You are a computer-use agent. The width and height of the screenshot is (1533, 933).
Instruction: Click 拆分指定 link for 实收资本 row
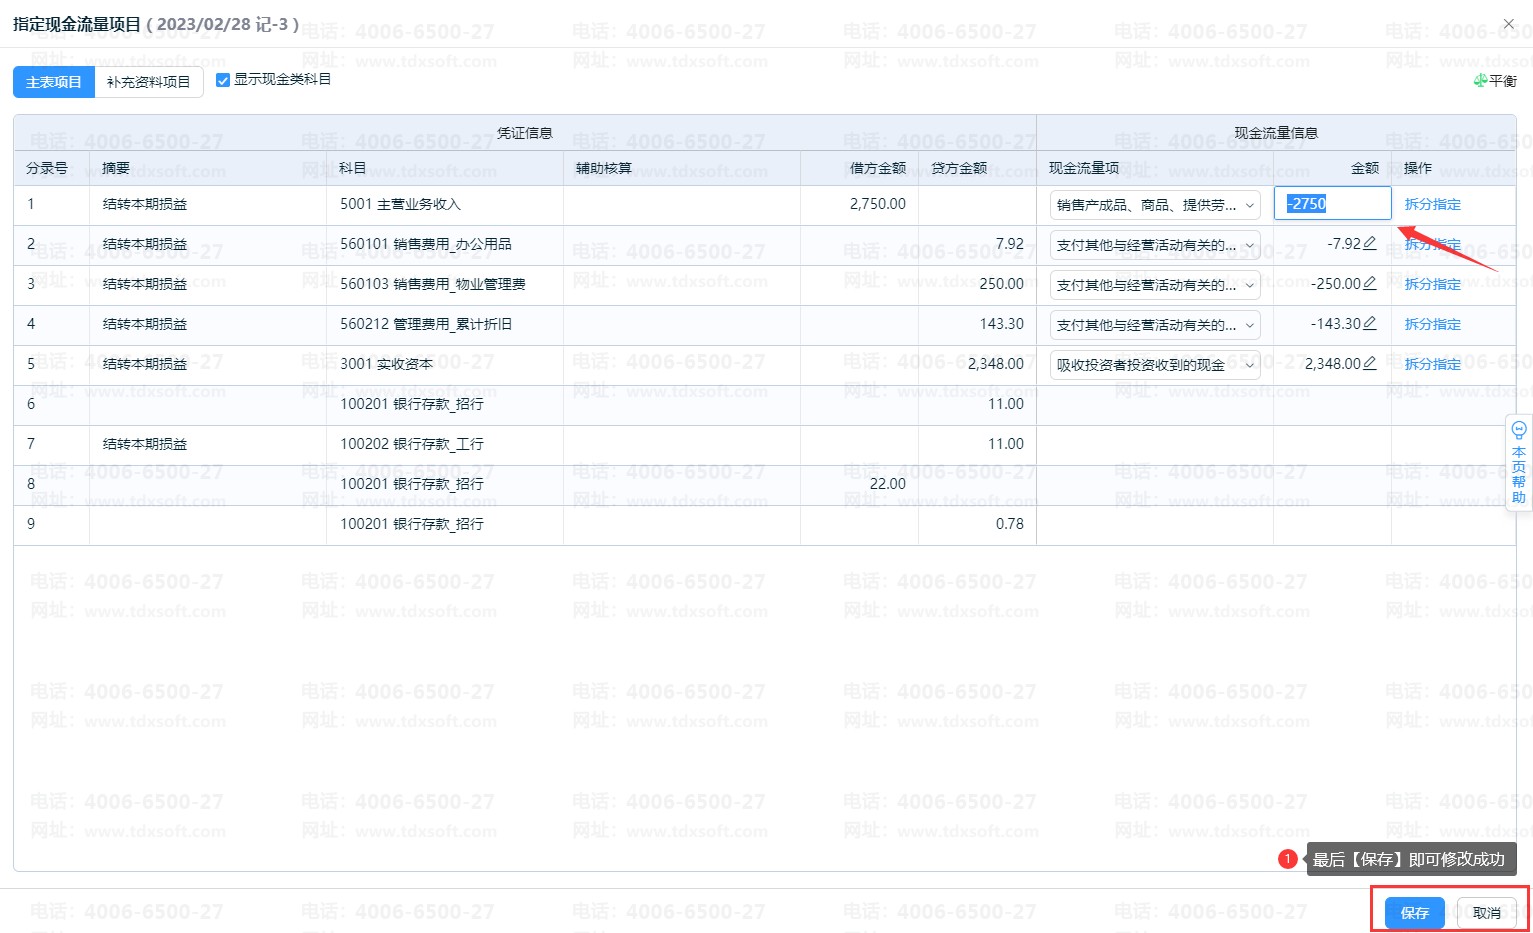[x=1432, y=364]
